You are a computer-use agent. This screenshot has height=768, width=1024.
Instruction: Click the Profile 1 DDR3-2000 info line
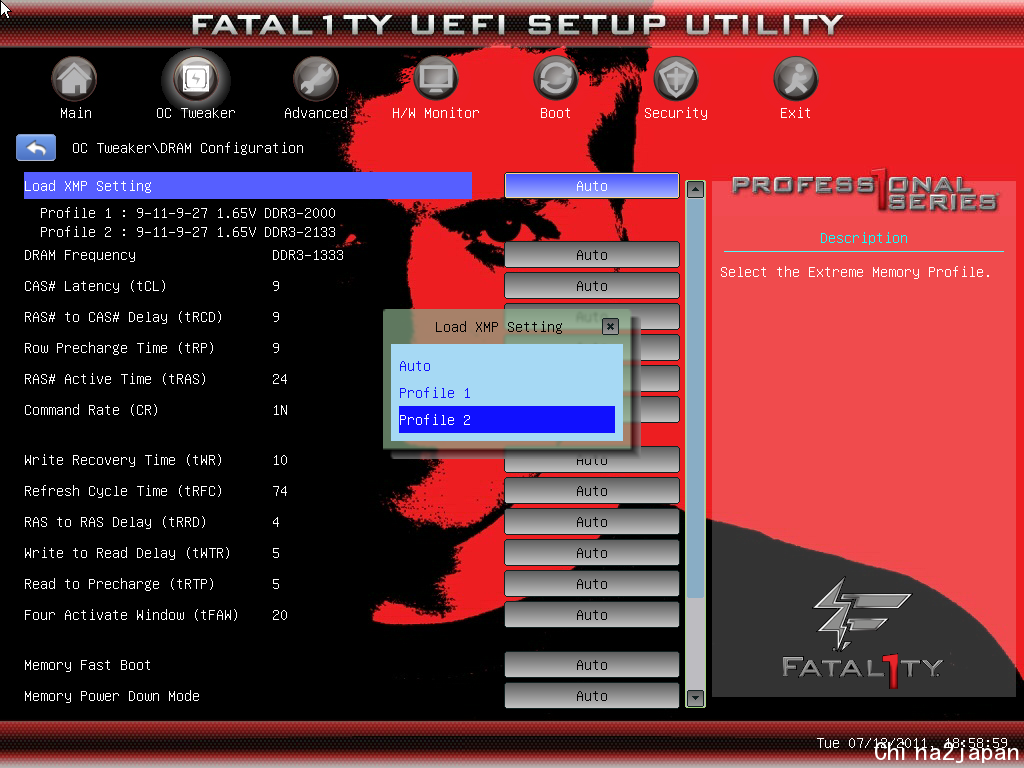point(187,213)
